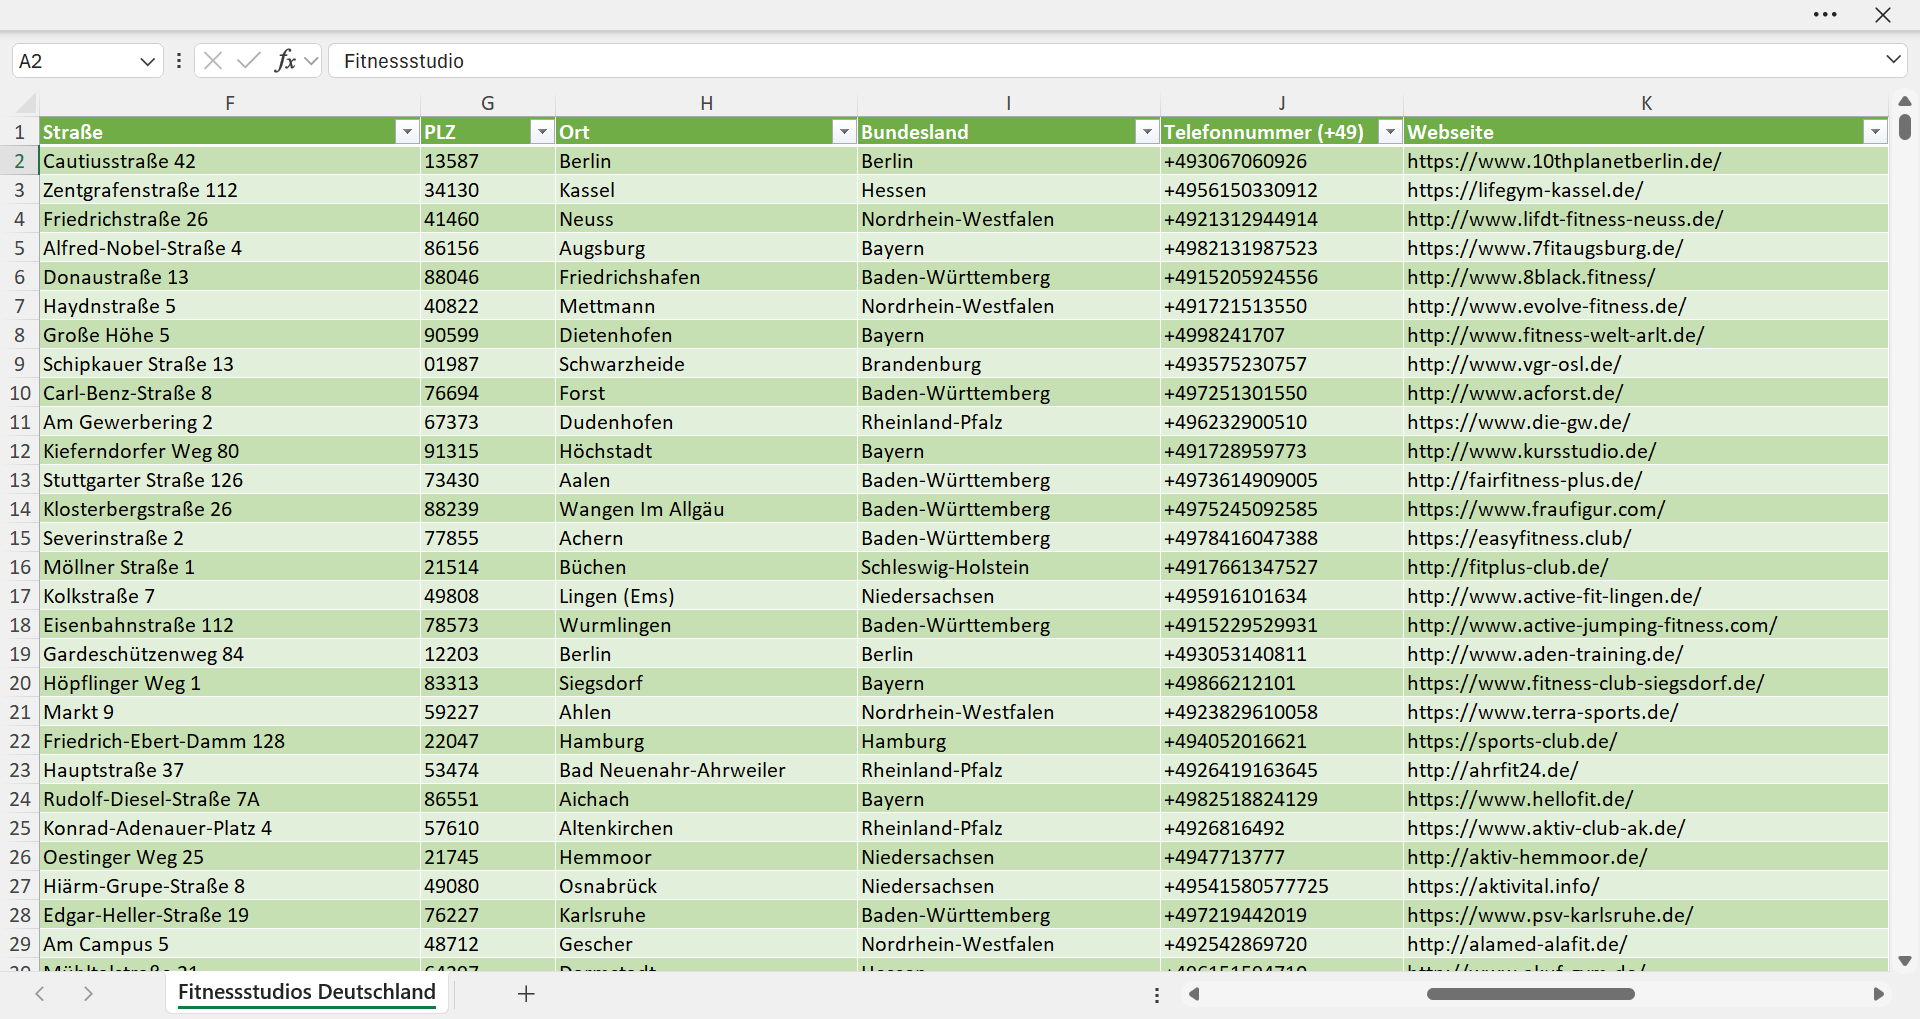This screenshot has height=1019, width=1920.
Task: Click the formula bar containing Fitnessstudio
Action: coord(1105,61)
